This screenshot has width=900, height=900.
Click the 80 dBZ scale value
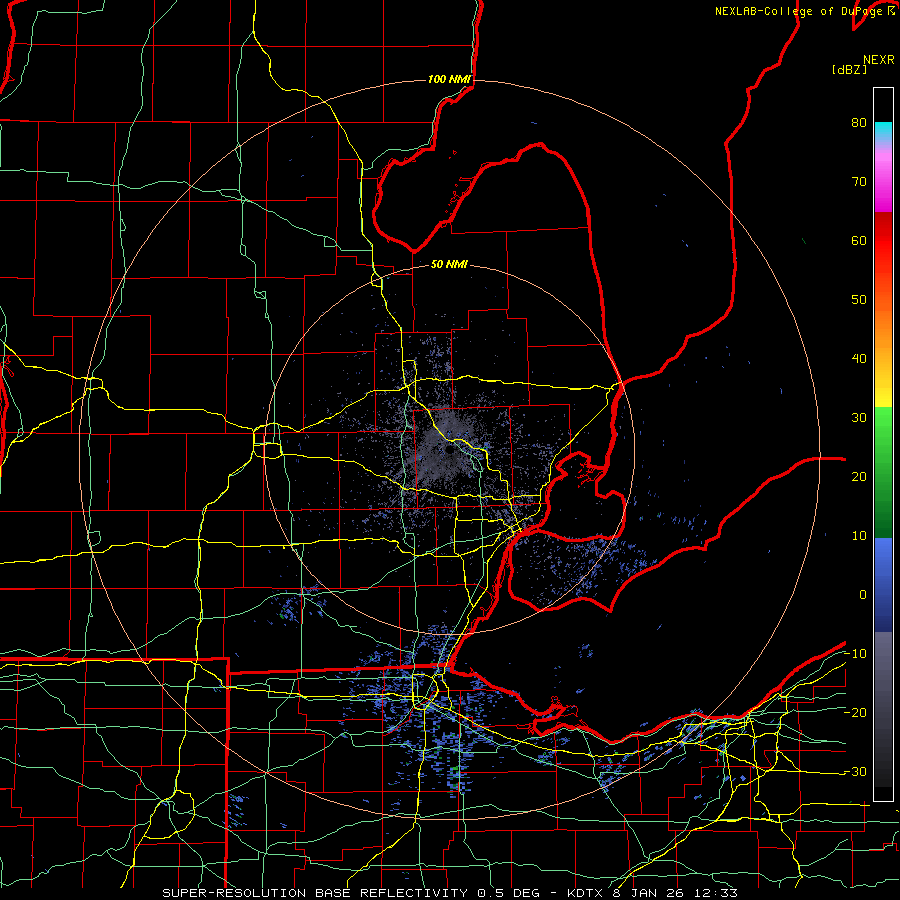[x=859, y=122]
